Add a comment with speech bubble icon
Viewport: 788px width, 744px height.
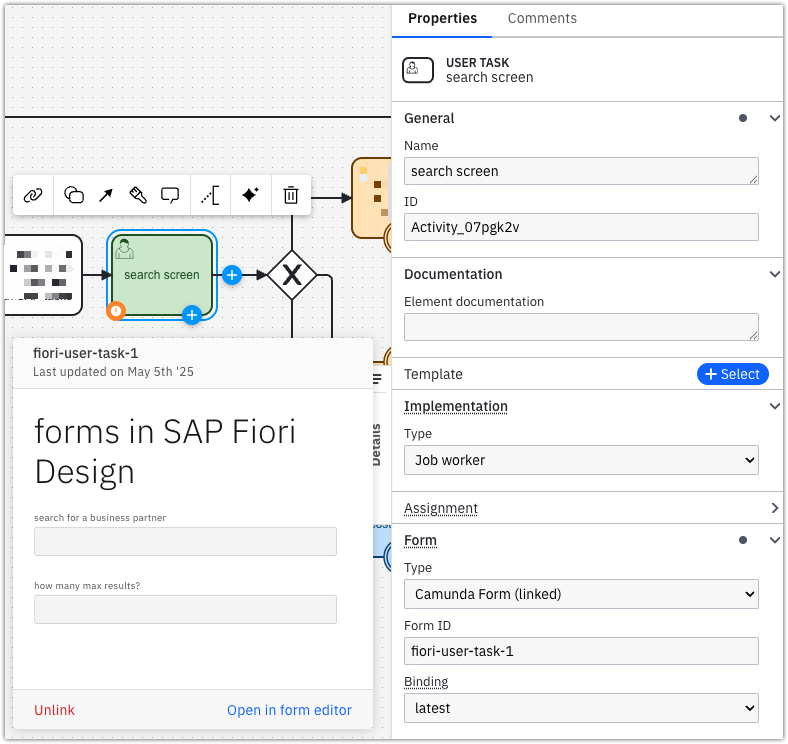tap(170, 195)
